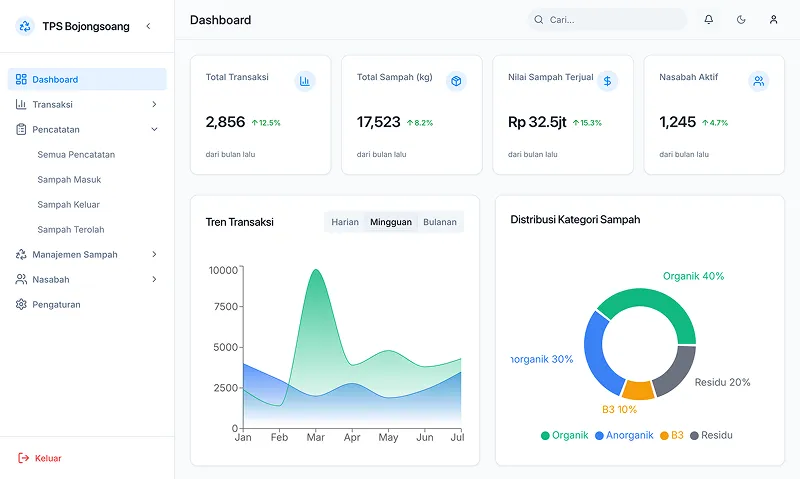Viewport: 800px width, 479px height.
Task: Open the user profile icon
Action: point(773,19)
